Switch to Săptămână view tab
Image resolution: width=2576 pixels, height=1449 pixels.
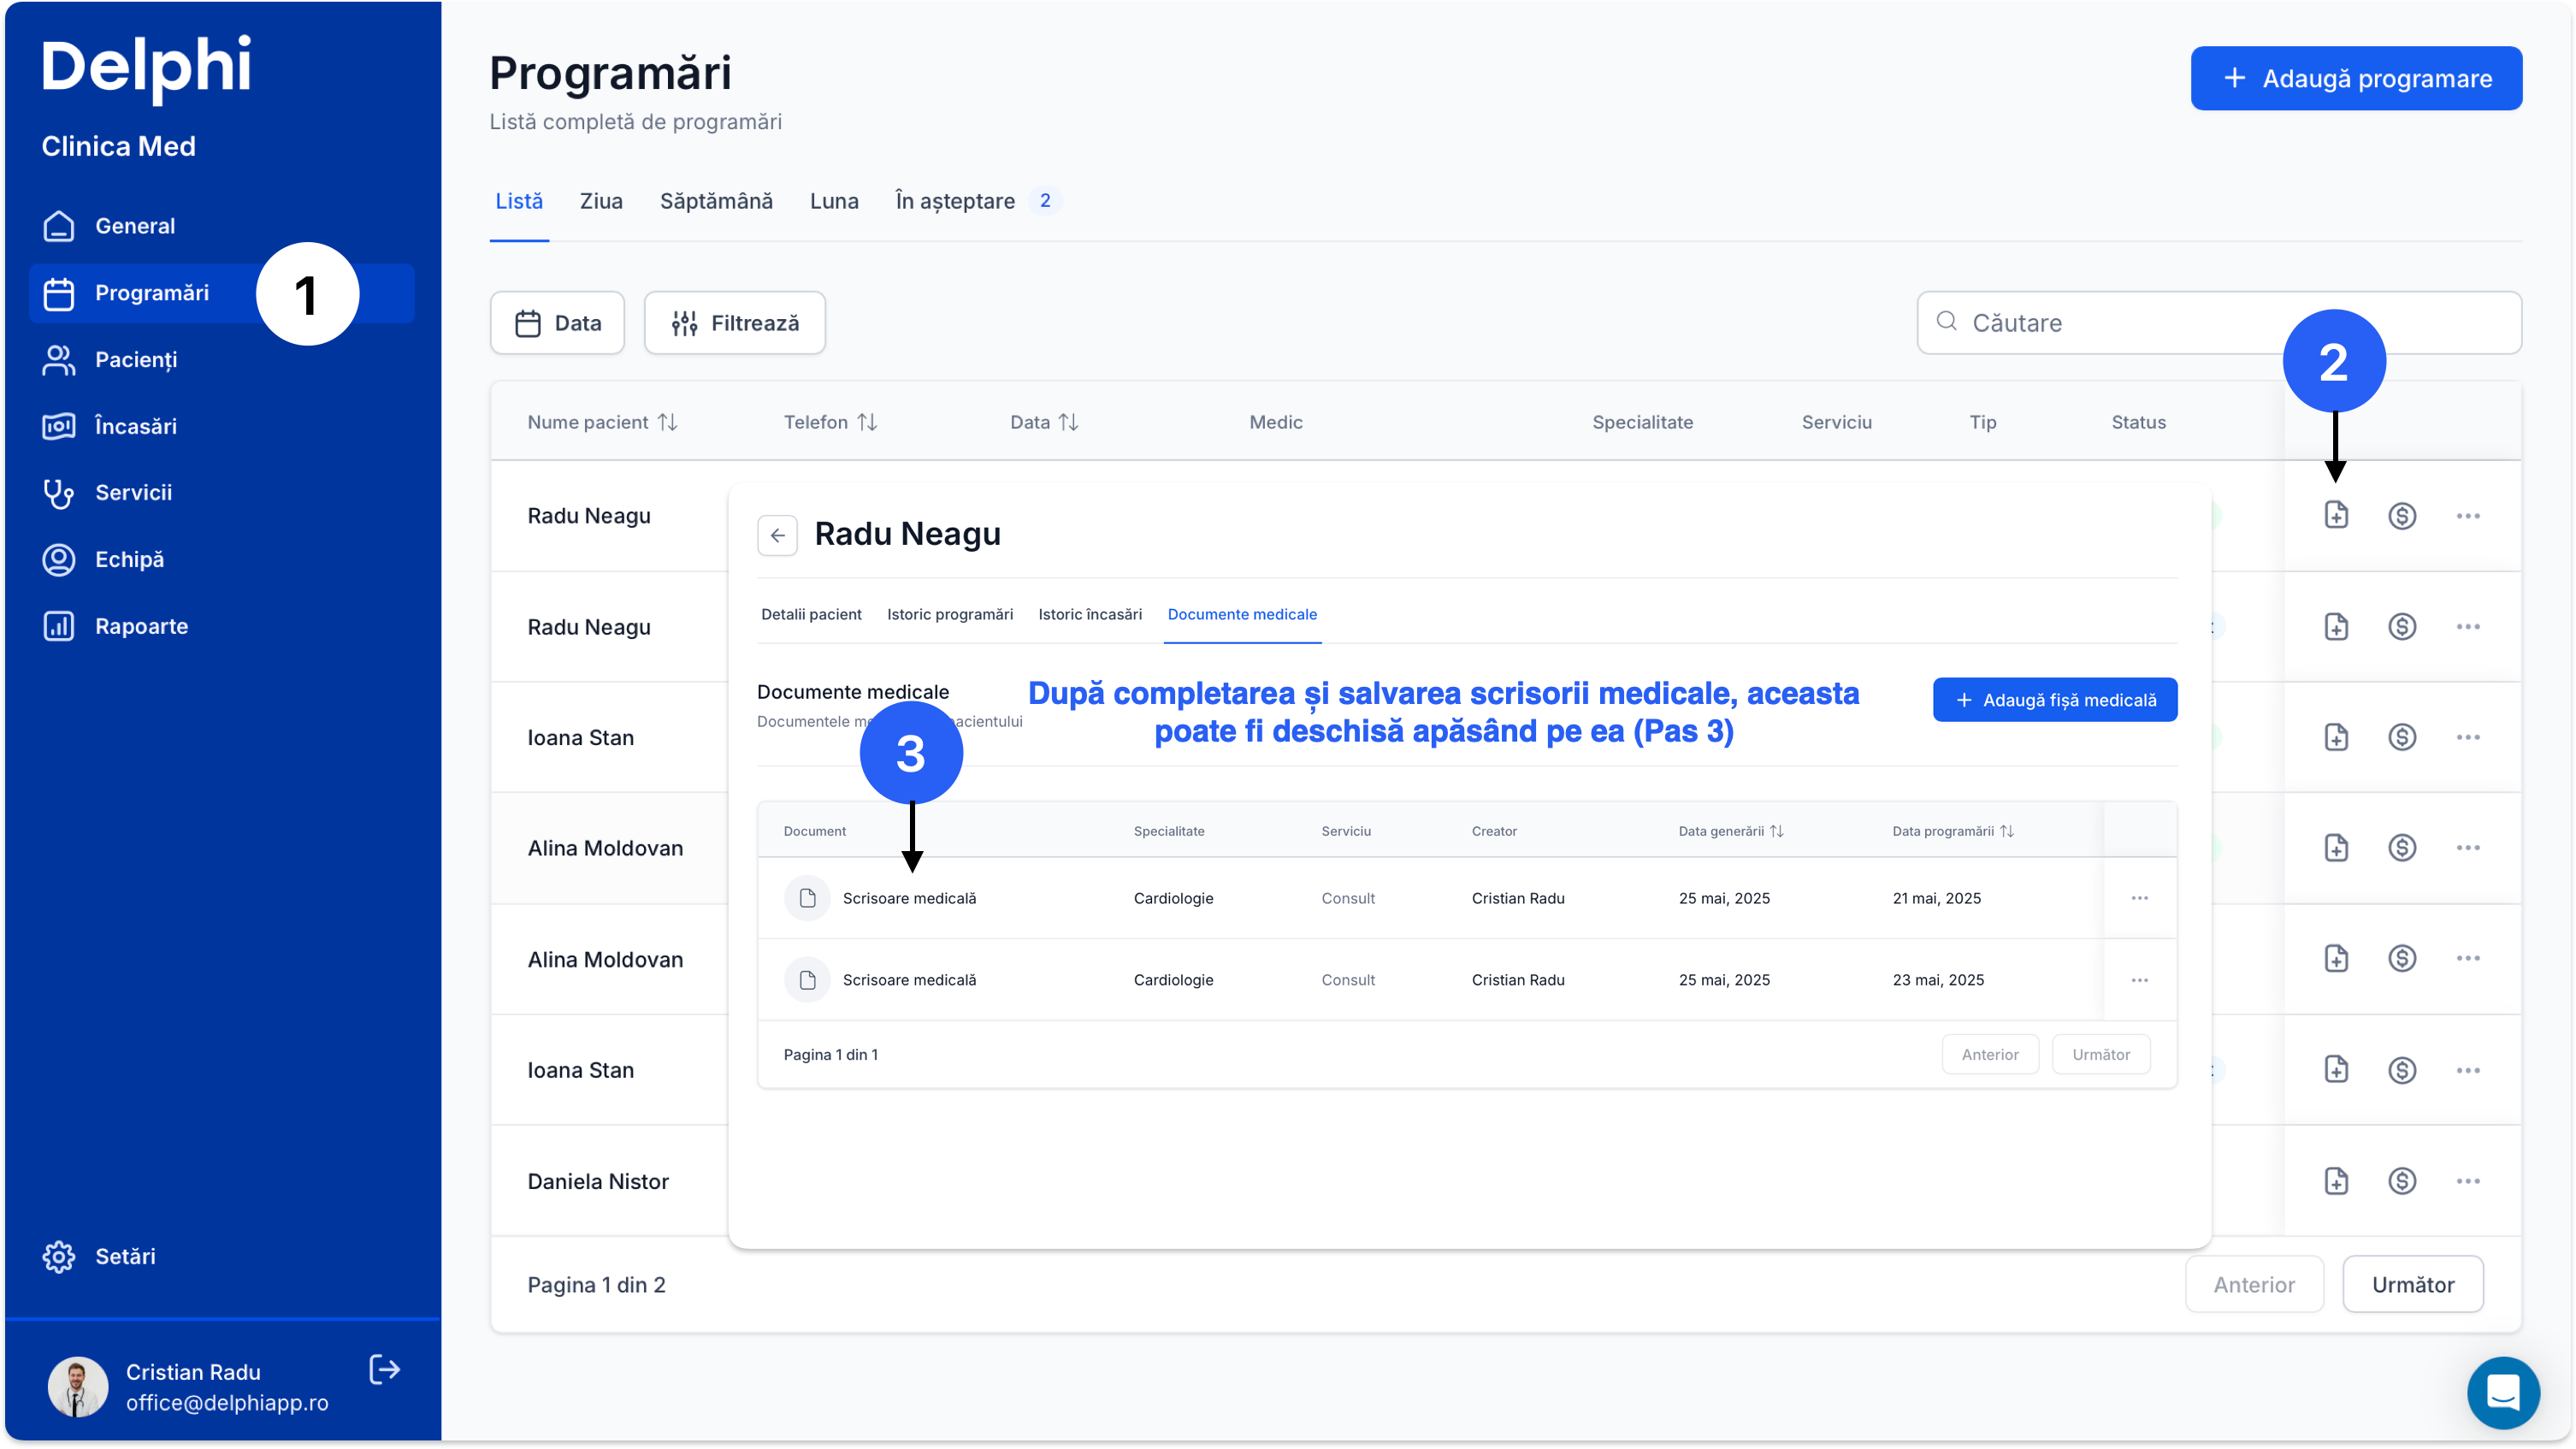coord(716,201)
